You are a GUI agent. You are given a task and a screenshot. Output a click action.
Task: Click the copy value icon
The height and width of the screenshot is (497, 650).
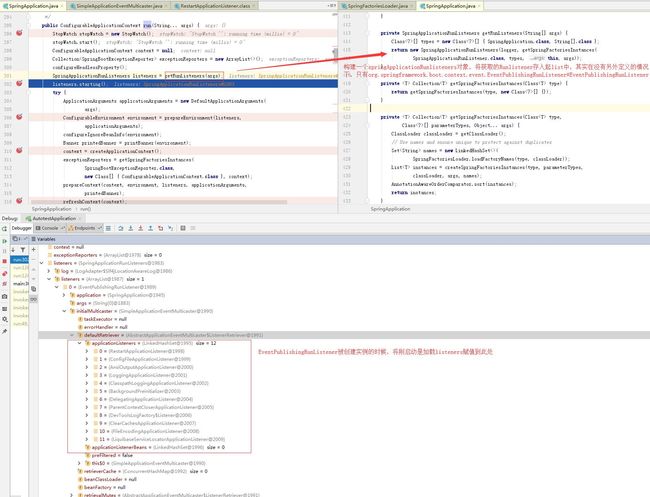34,289
